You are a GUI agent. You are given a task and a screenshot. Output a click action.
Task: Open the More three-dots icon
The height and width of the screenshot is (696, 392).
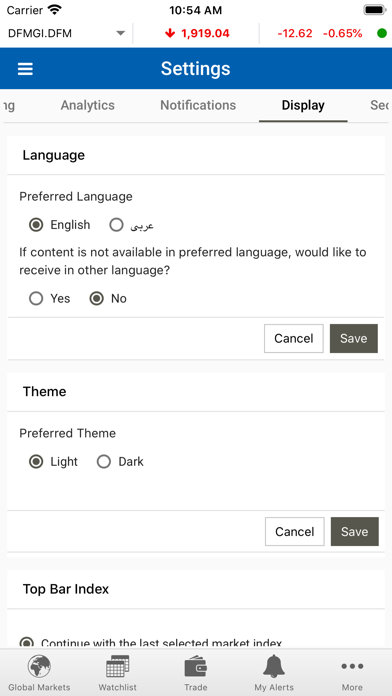click(352, 666)
